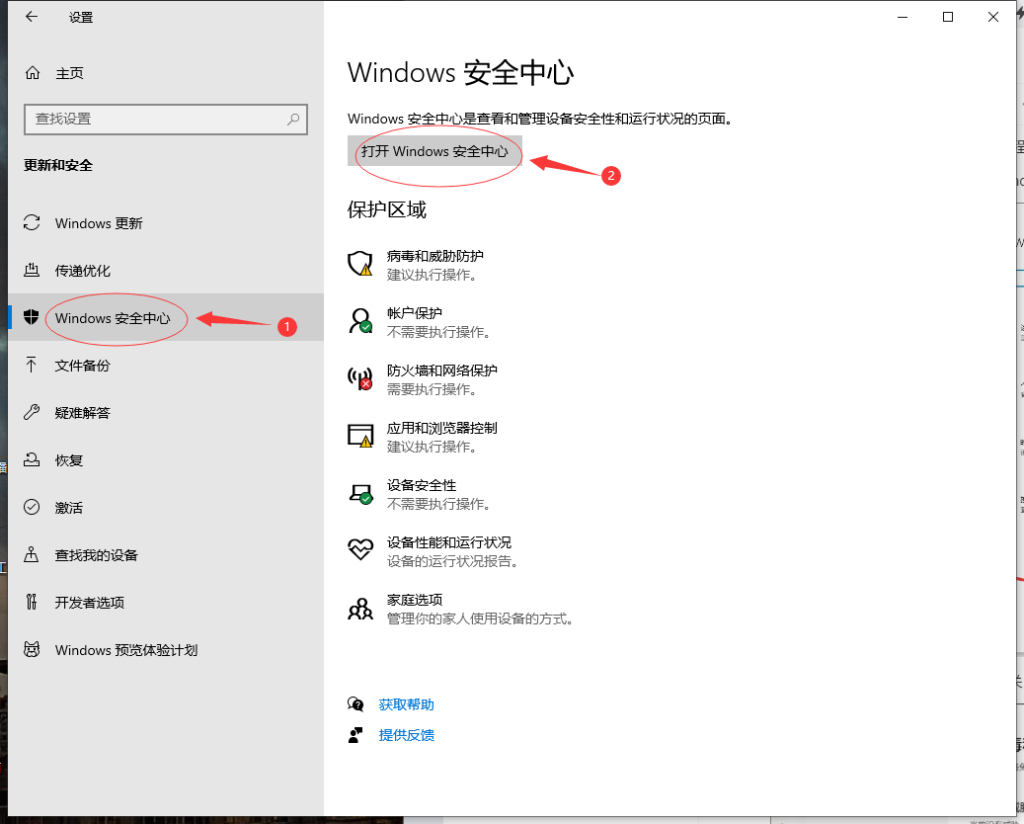Open the 获取帮助 link
Screen dimensions: 1024x824
pyautogui.click(x=406, y=705)
